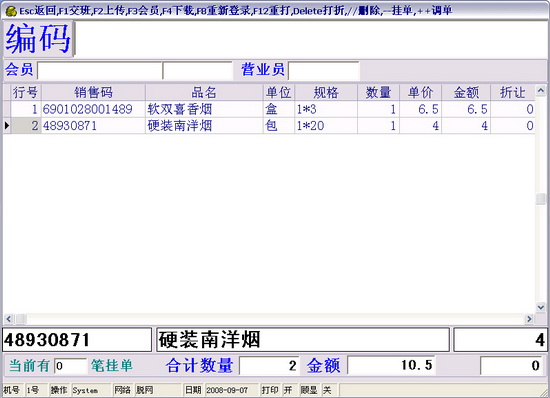Screen dimensions: 550x398
Task: Click the 1*20 specification cell
Action: [326, 126]
